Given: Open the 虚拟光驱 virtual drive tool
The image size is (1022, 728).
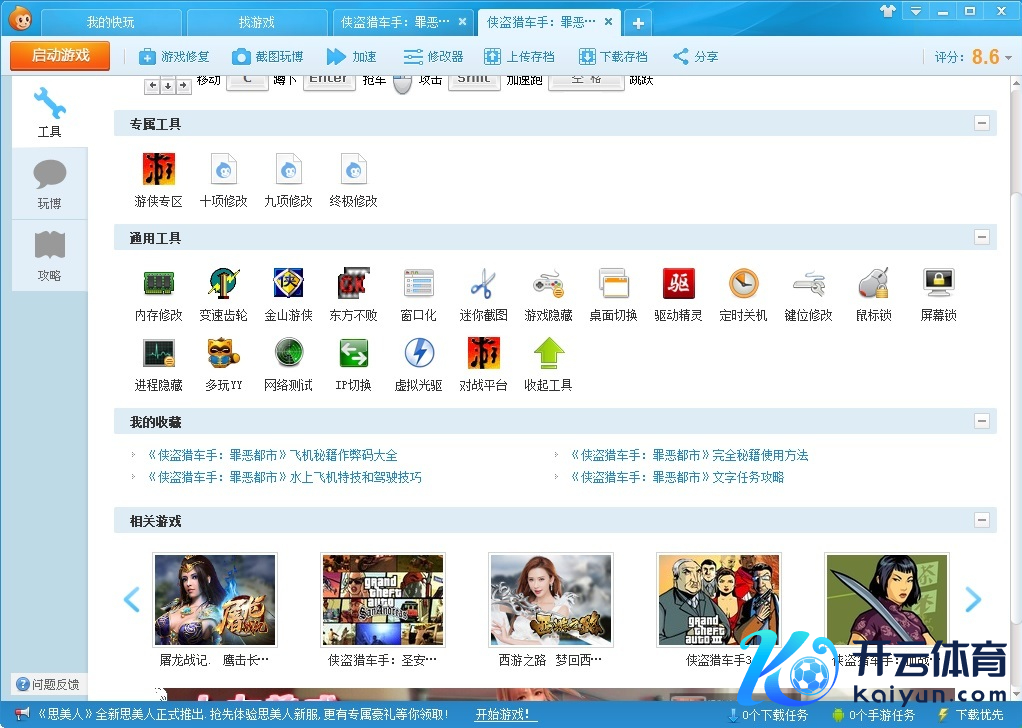Looking at the screenshot, I should 418,354.
